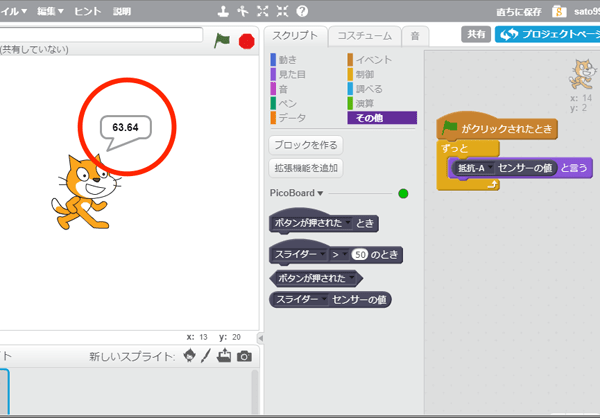Open the ヒント menu item

click(88, 11)
